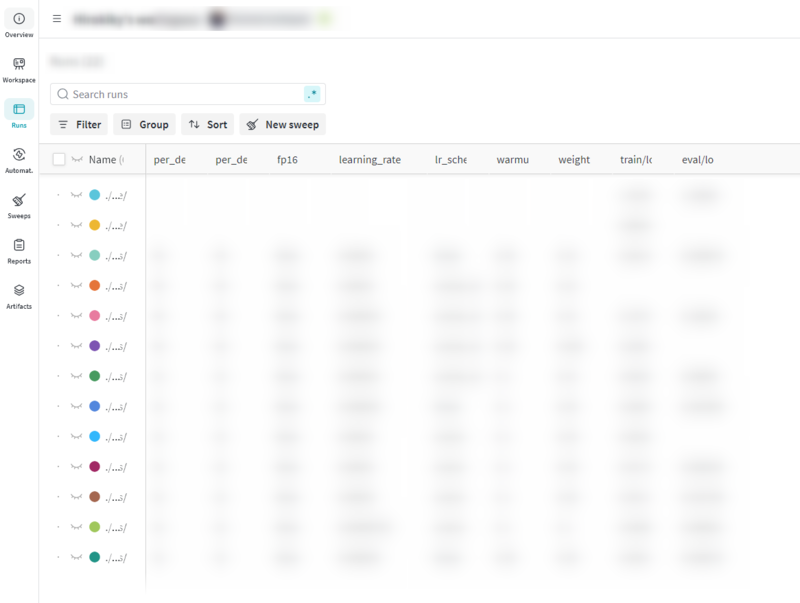Open the Group dropdown
This screenshot has height=603, width=800.
[x=144, y=124]
